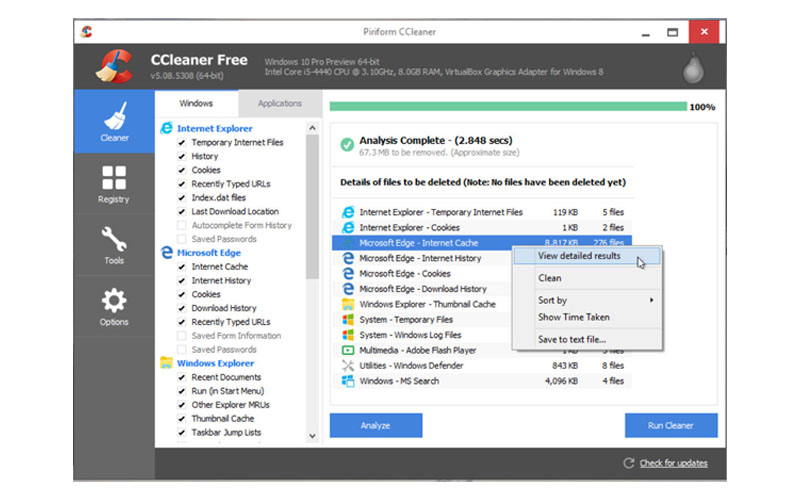Open the Options gear section
This screenshot has height=500, width=800.
114,307
